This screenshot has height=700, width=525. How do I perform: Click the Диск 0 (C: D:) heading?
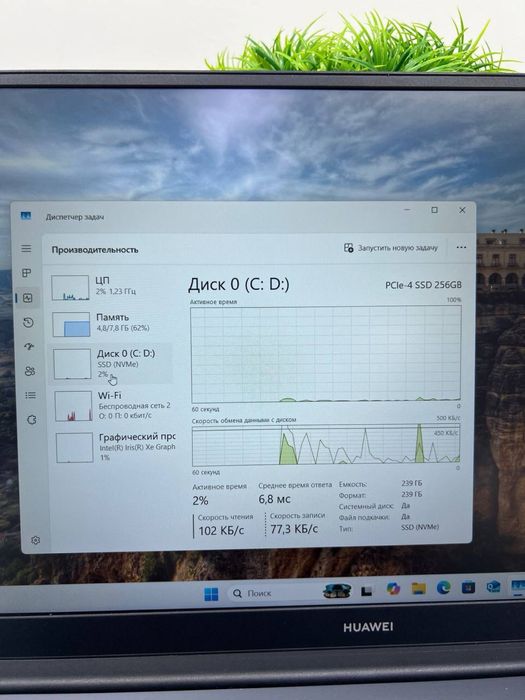pyautogui.click(x=238, y=284)
